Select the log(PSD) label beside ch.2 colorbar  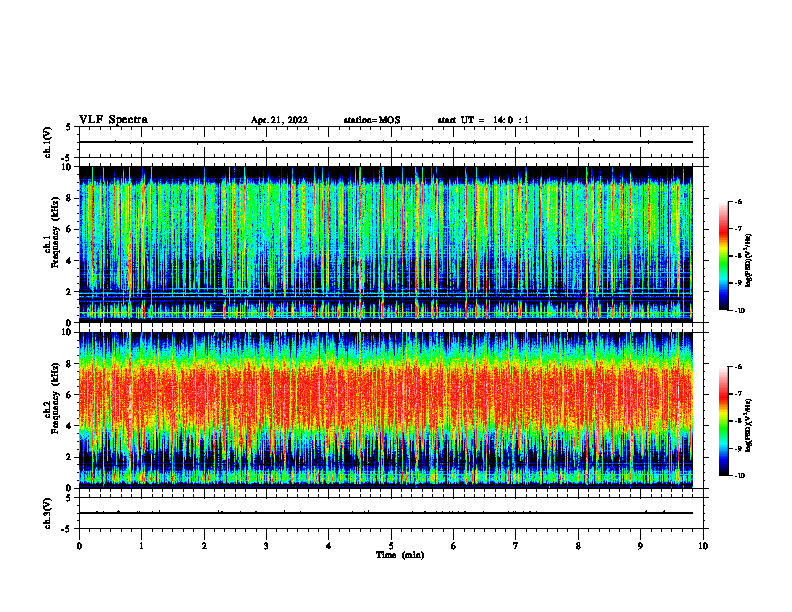[748, 426]
